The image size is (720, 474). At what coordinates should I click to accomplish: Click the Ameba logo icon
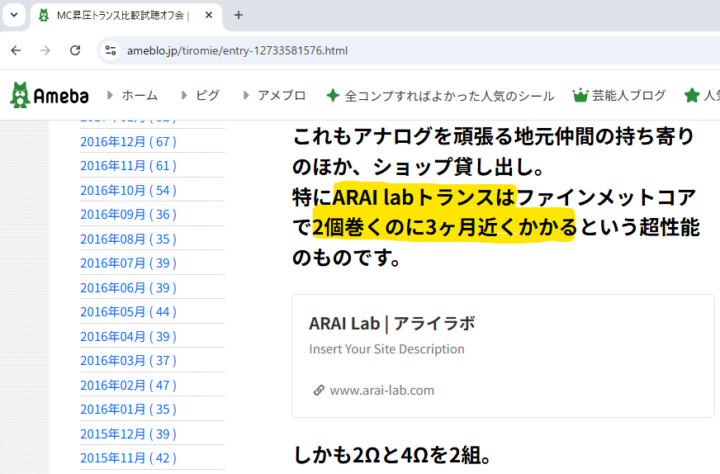click(x=20, y=95)
